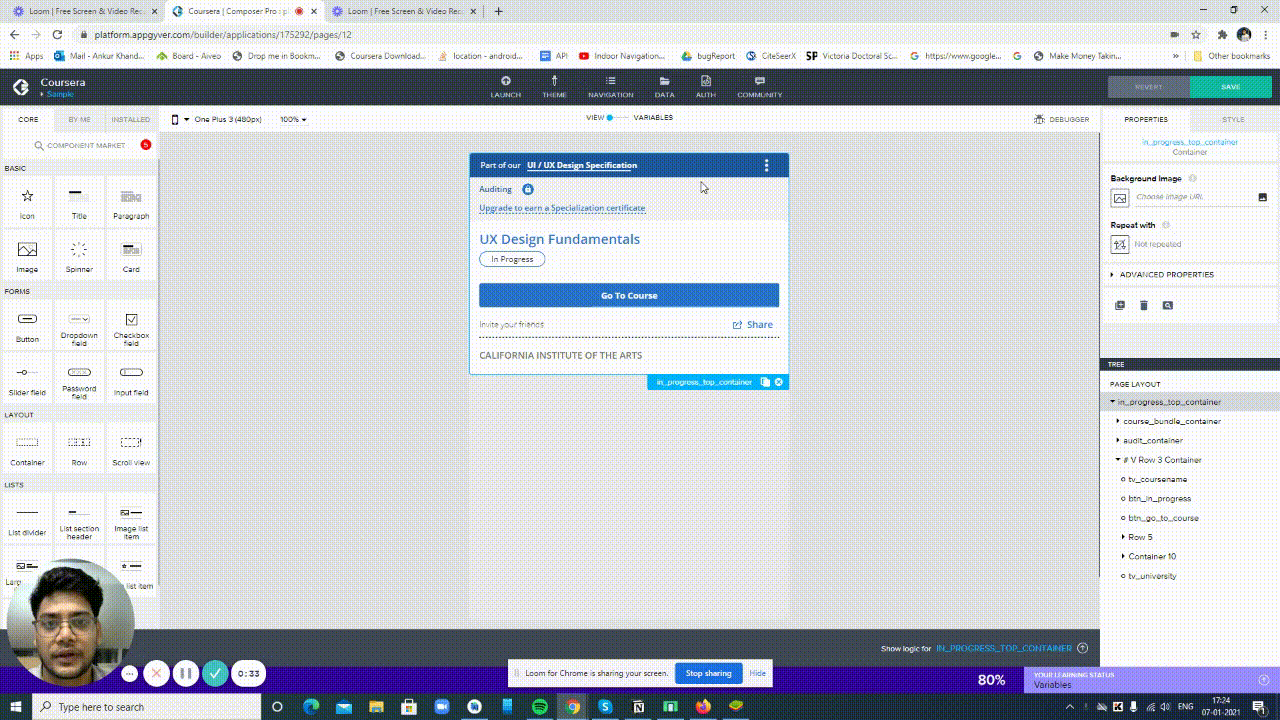Select the Button component

[x=27, y=325]
